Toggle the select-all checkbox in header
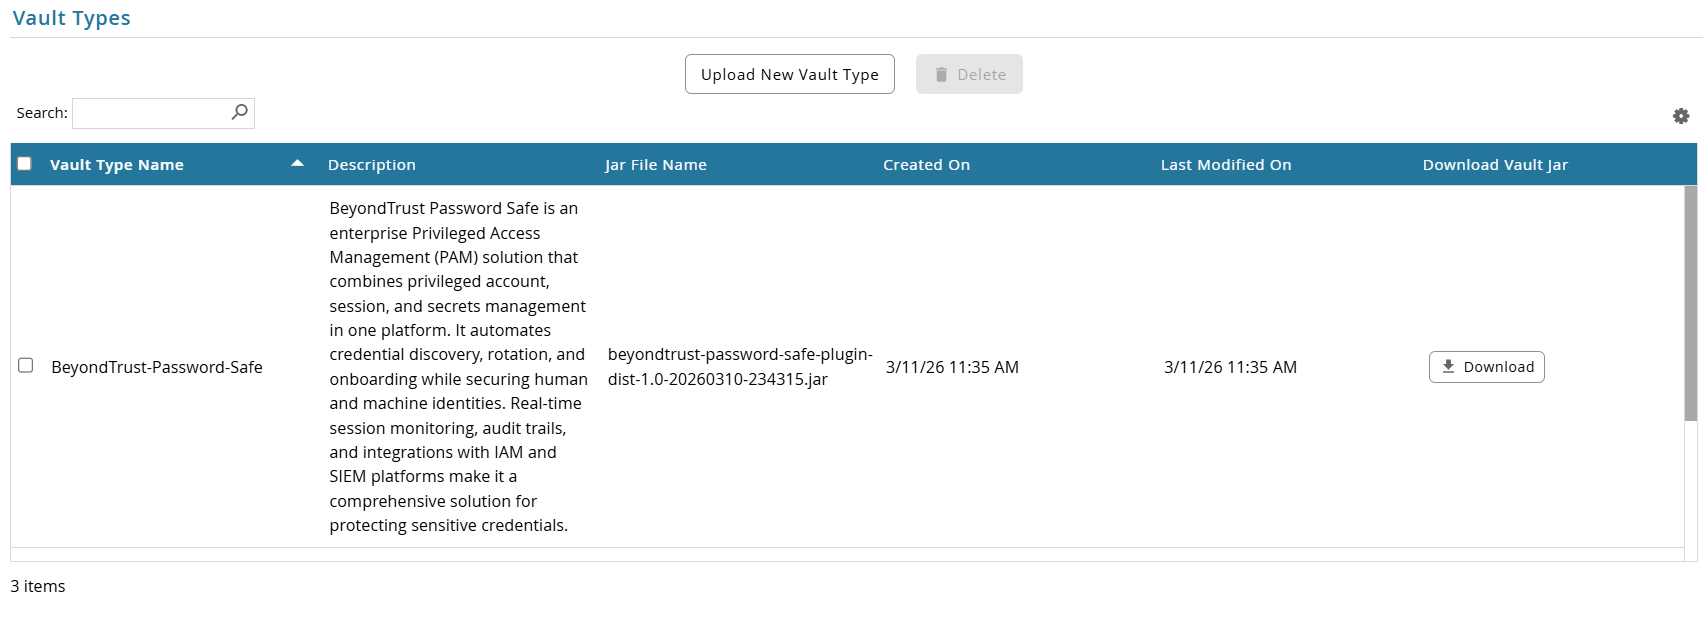Screen dimensions: 1704x627 coord(25,164)
